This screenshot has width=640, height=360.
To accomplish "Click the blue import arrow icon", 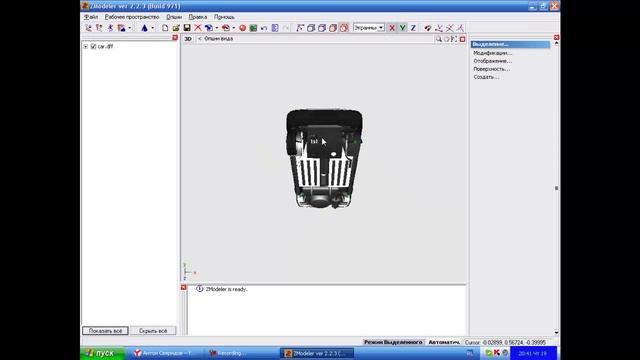I will tap(209, 28).
